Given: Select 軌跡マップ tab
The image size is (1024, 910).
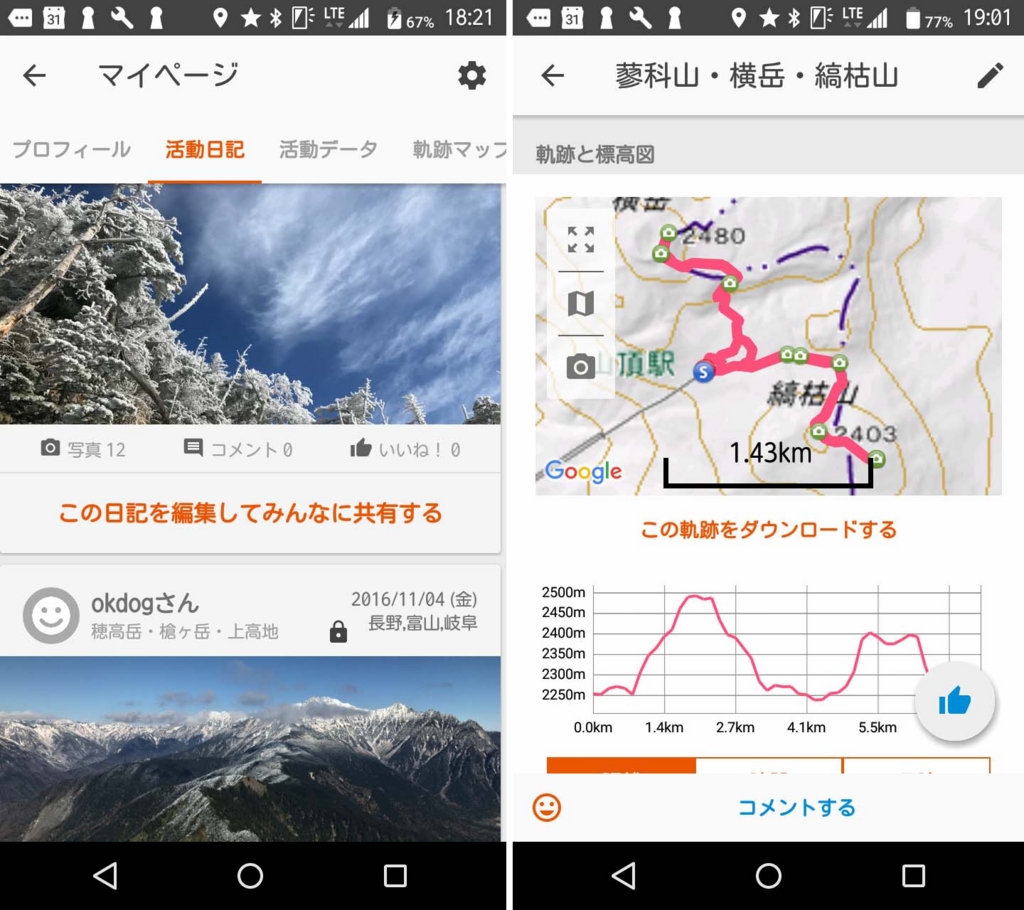Looking at the screenshot, I should tap(459, 150).
